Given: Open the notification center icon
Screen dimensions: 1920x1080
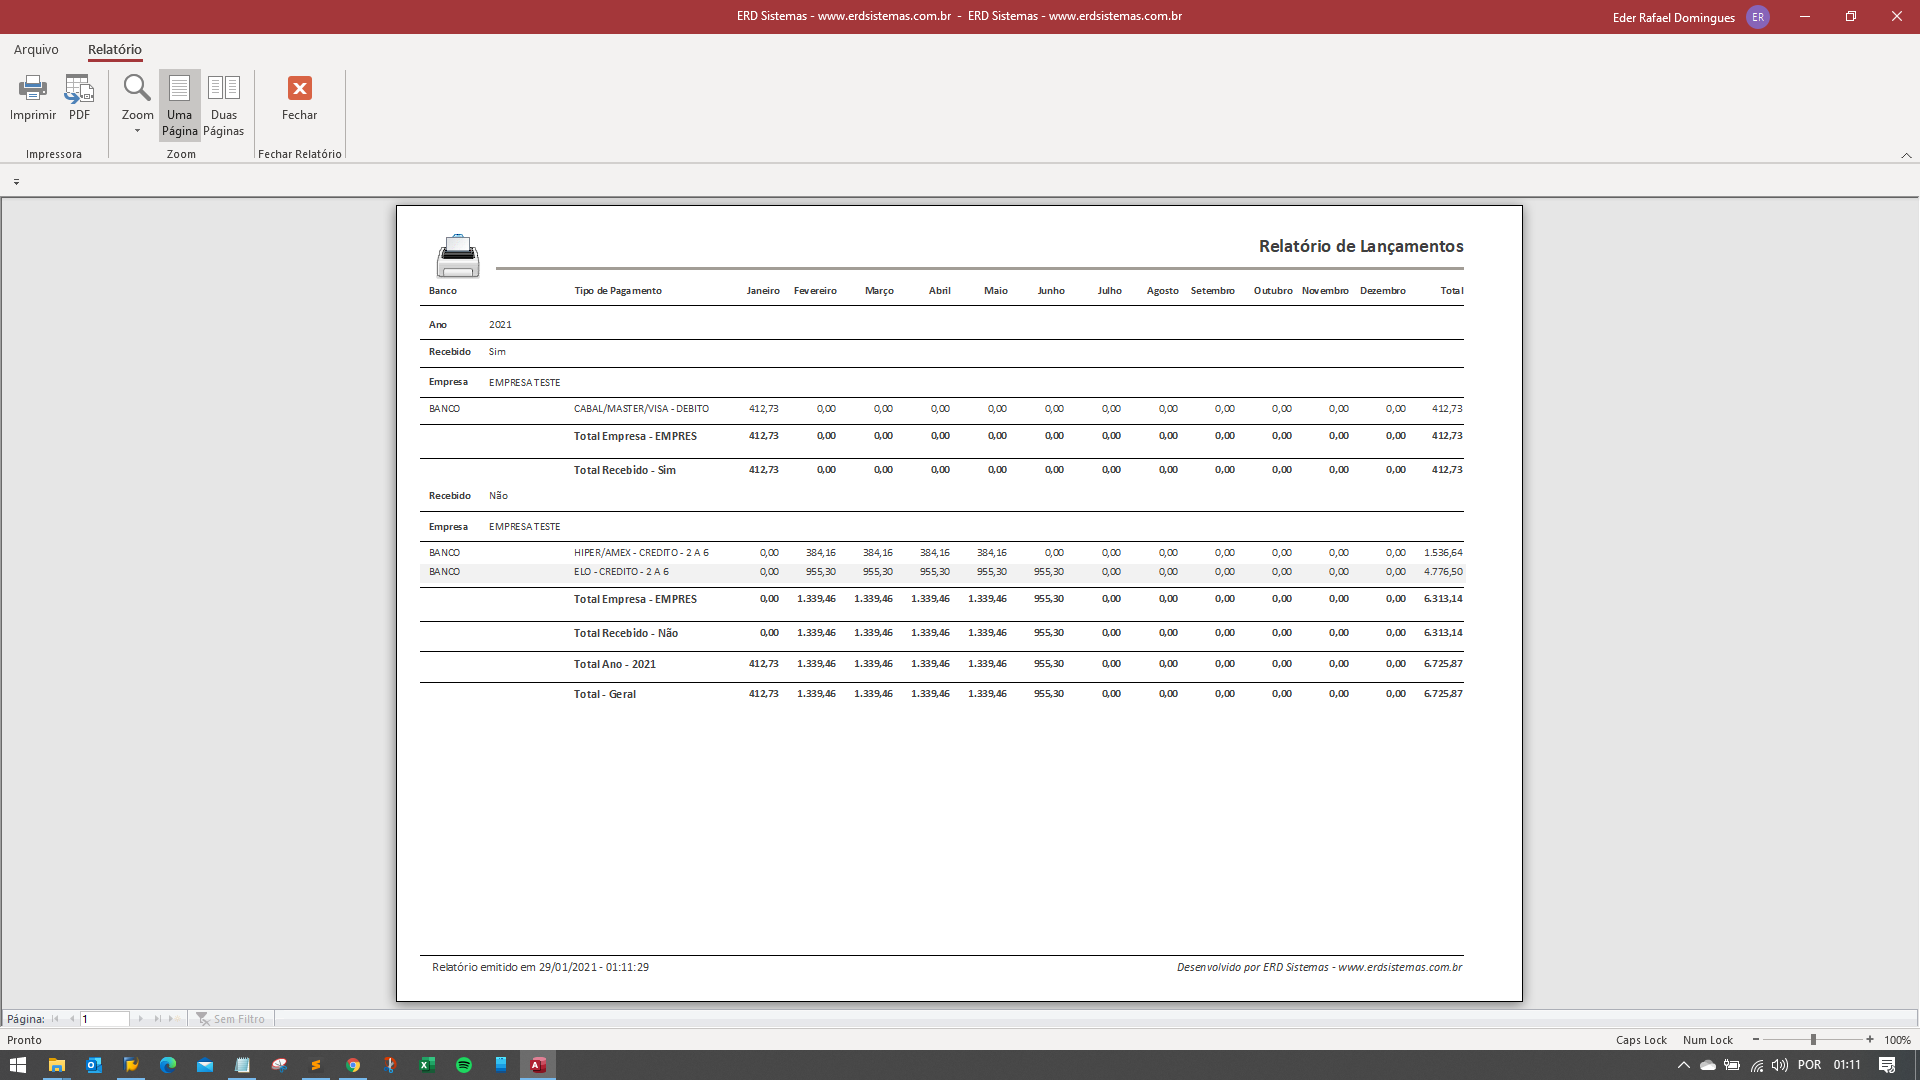Looking at the screenshot, I should pyautogui.click(x=1887, y=1065).
